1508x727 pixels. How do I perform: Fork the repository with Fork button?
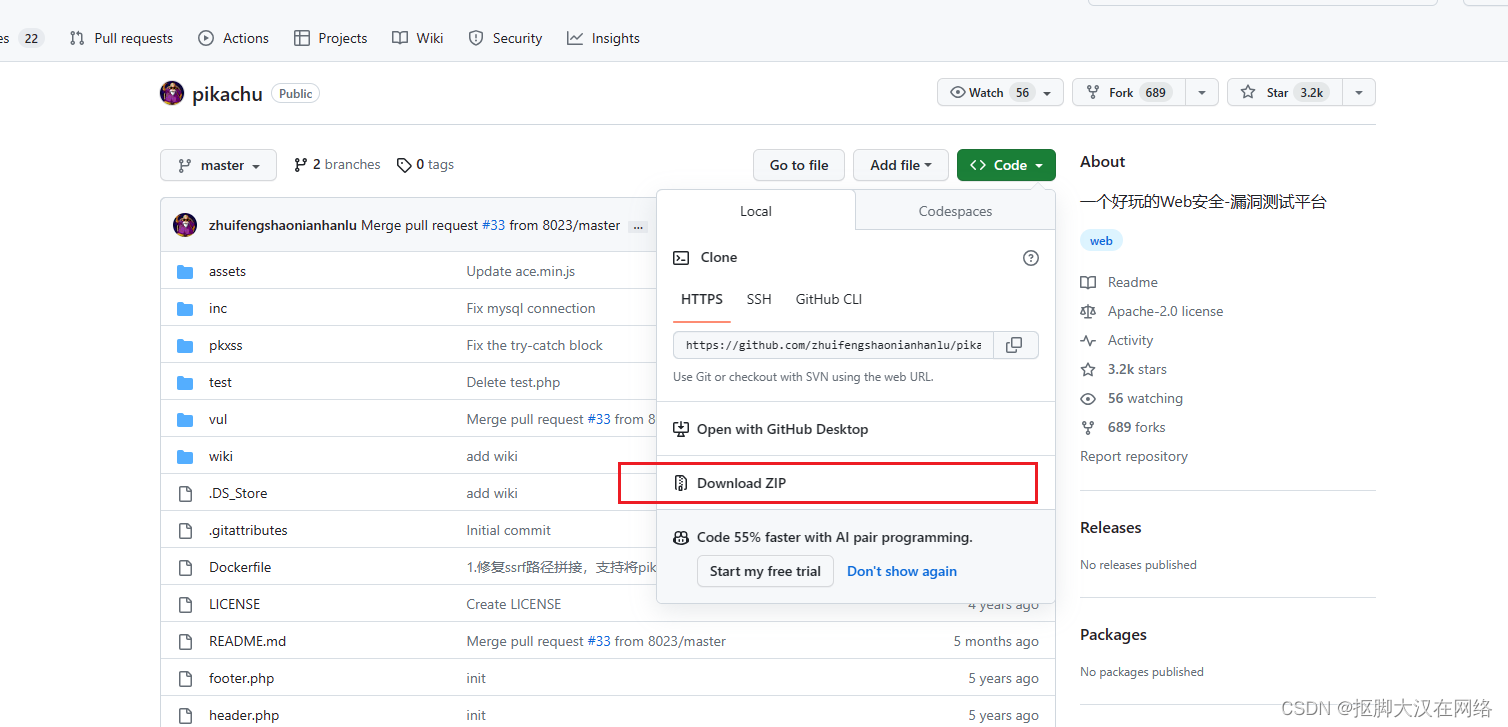pyautogui.click(x=1129, y=92)
